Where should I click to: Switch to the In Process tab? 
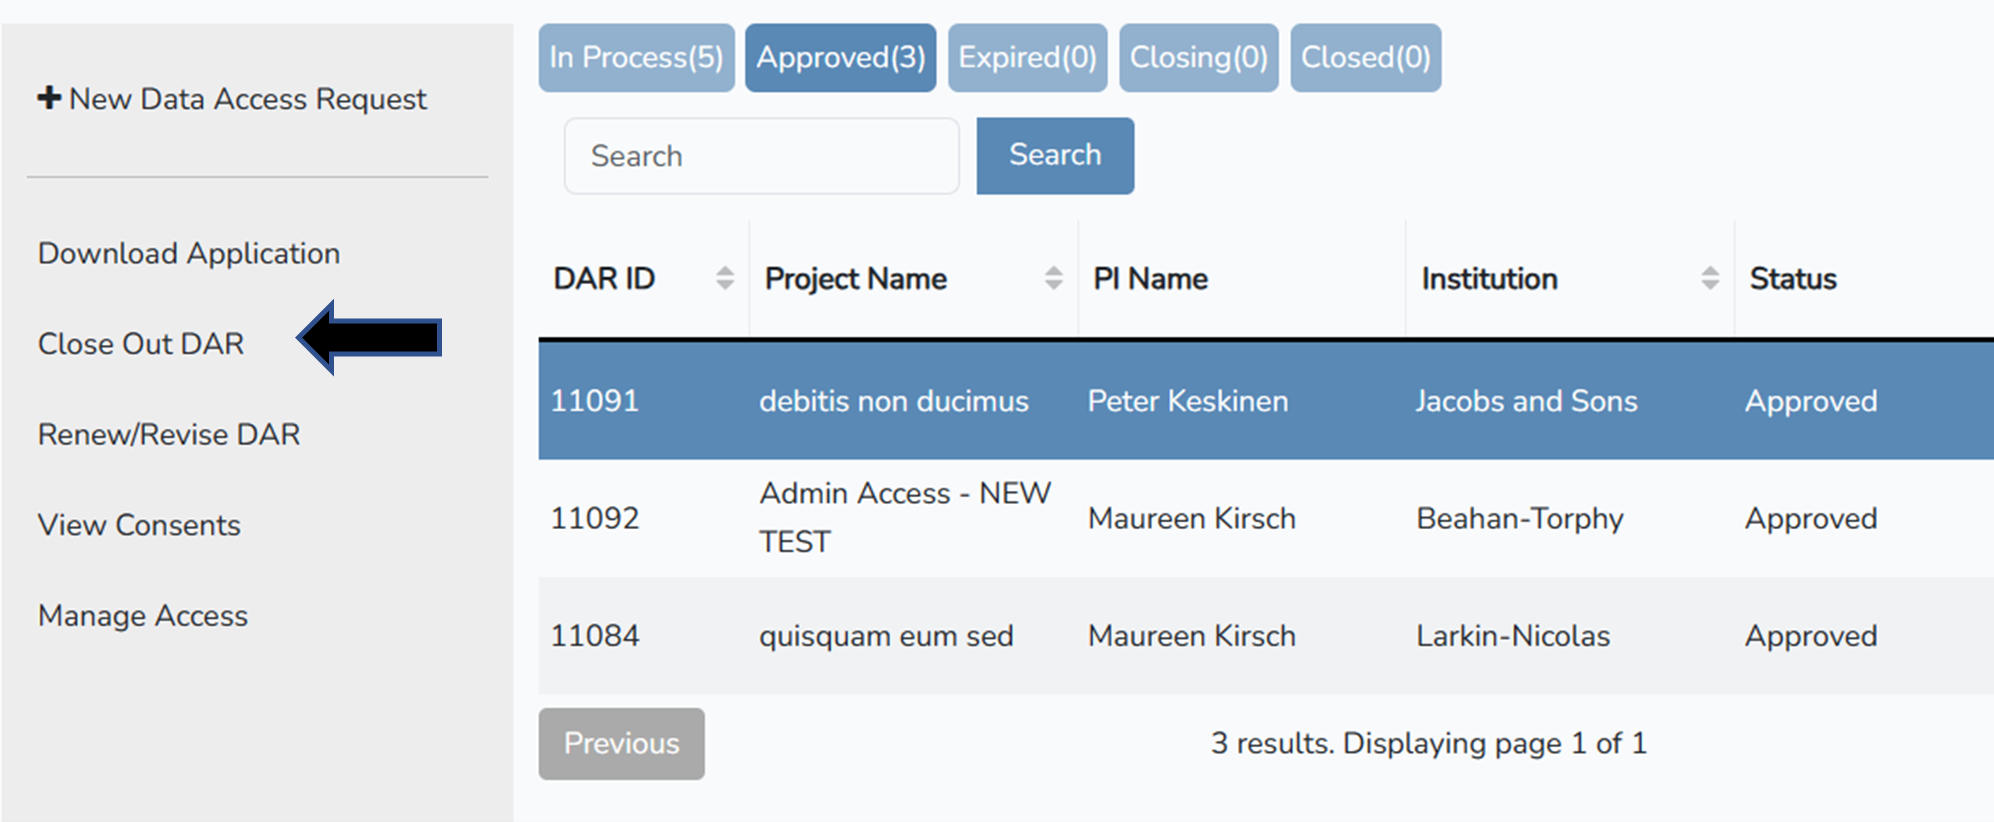(x=636, y=57)
